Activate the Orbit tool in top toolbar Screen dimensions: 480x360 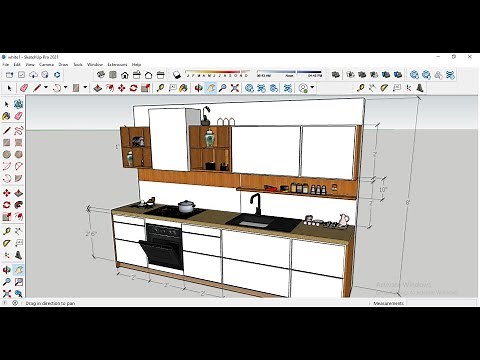coord(199,88)
